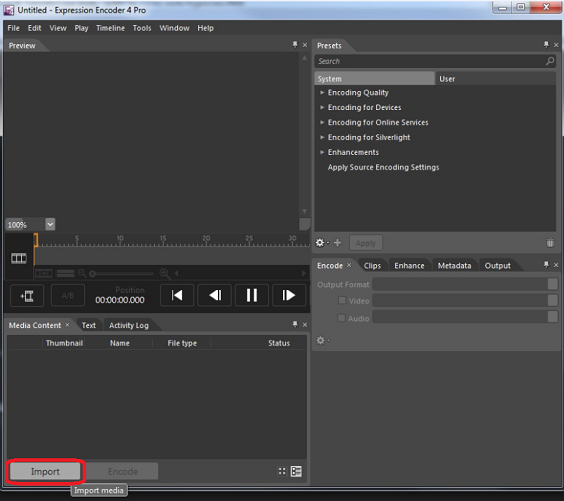The height and width of the screenshot is (501, 564).
Task: Click the trash icon to delete preset
Action: tap(550, 243)
